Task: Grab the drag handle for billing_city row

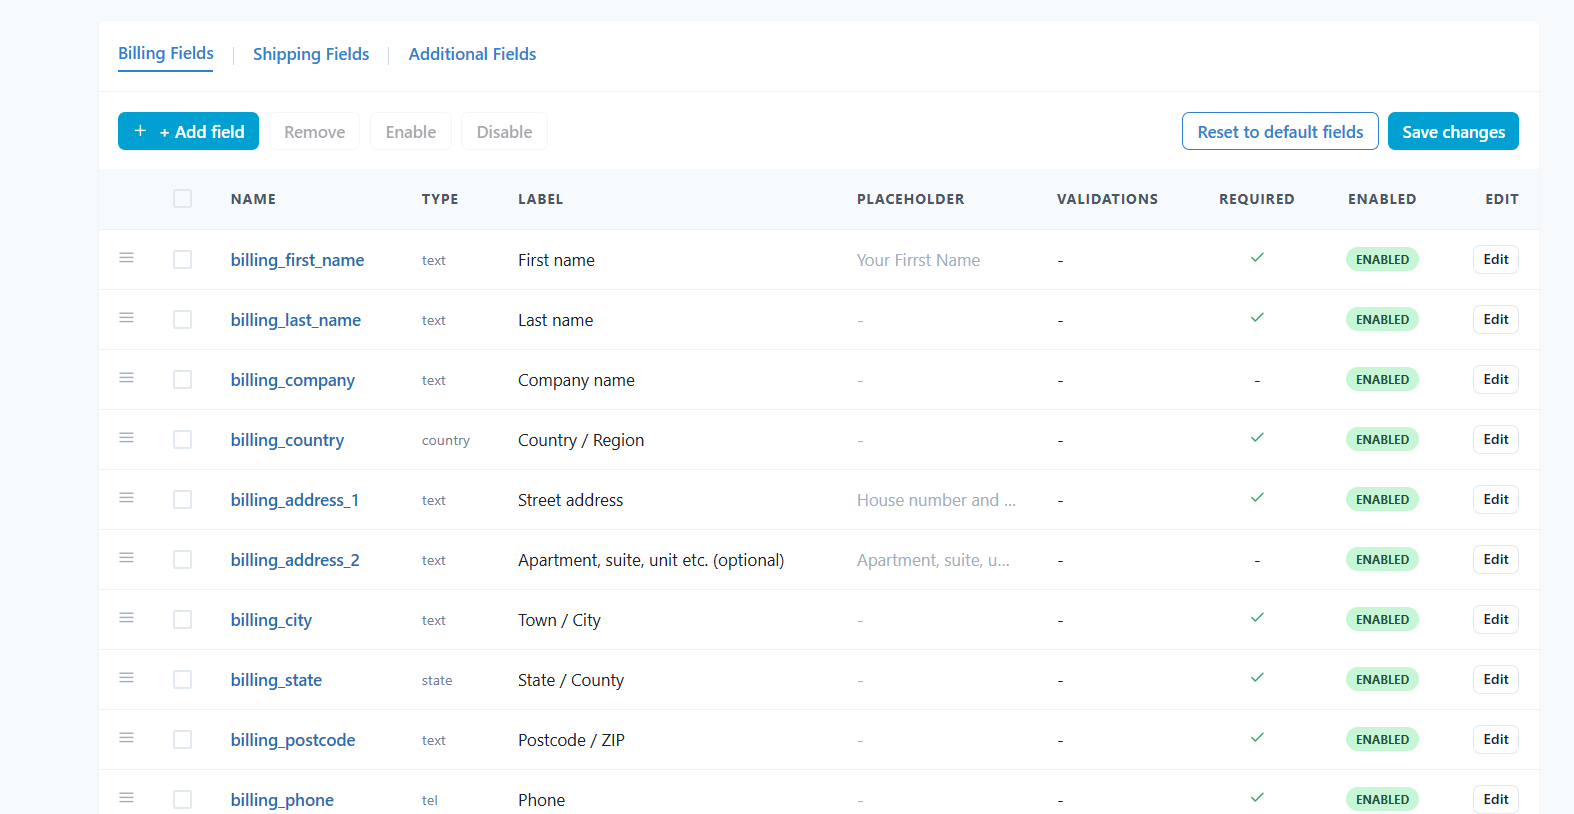Action: point(126,618)
